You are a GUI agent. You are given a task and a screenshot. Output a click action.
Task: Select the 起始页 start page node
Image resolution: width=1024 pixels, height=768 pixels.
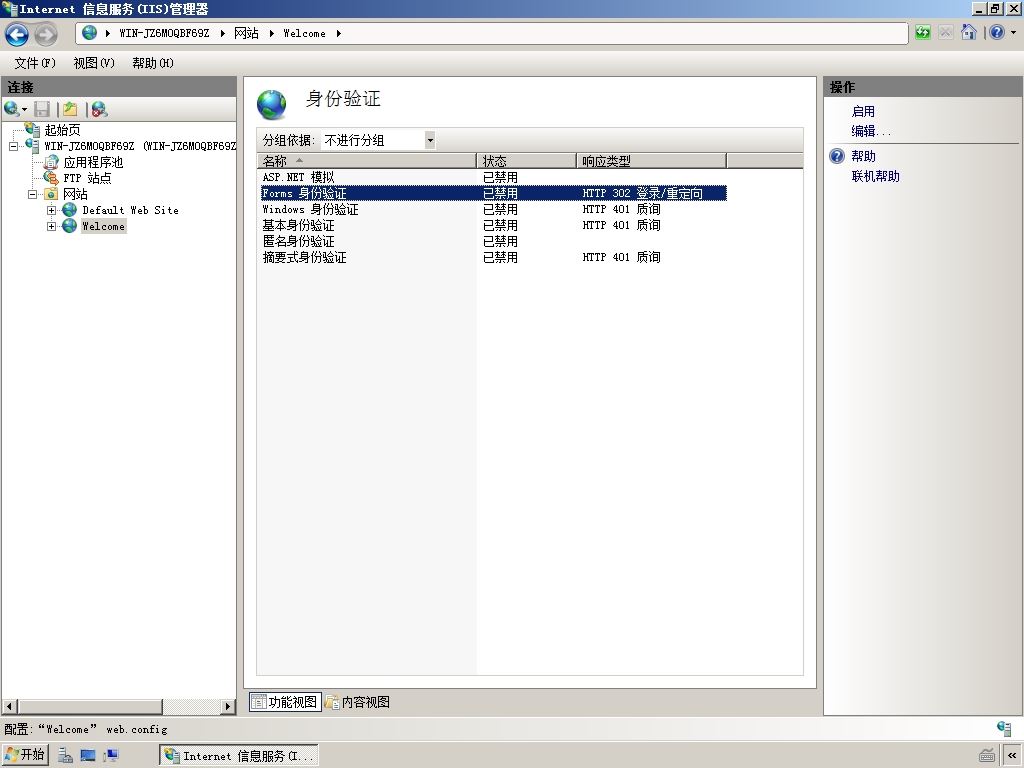coord(63,130)
